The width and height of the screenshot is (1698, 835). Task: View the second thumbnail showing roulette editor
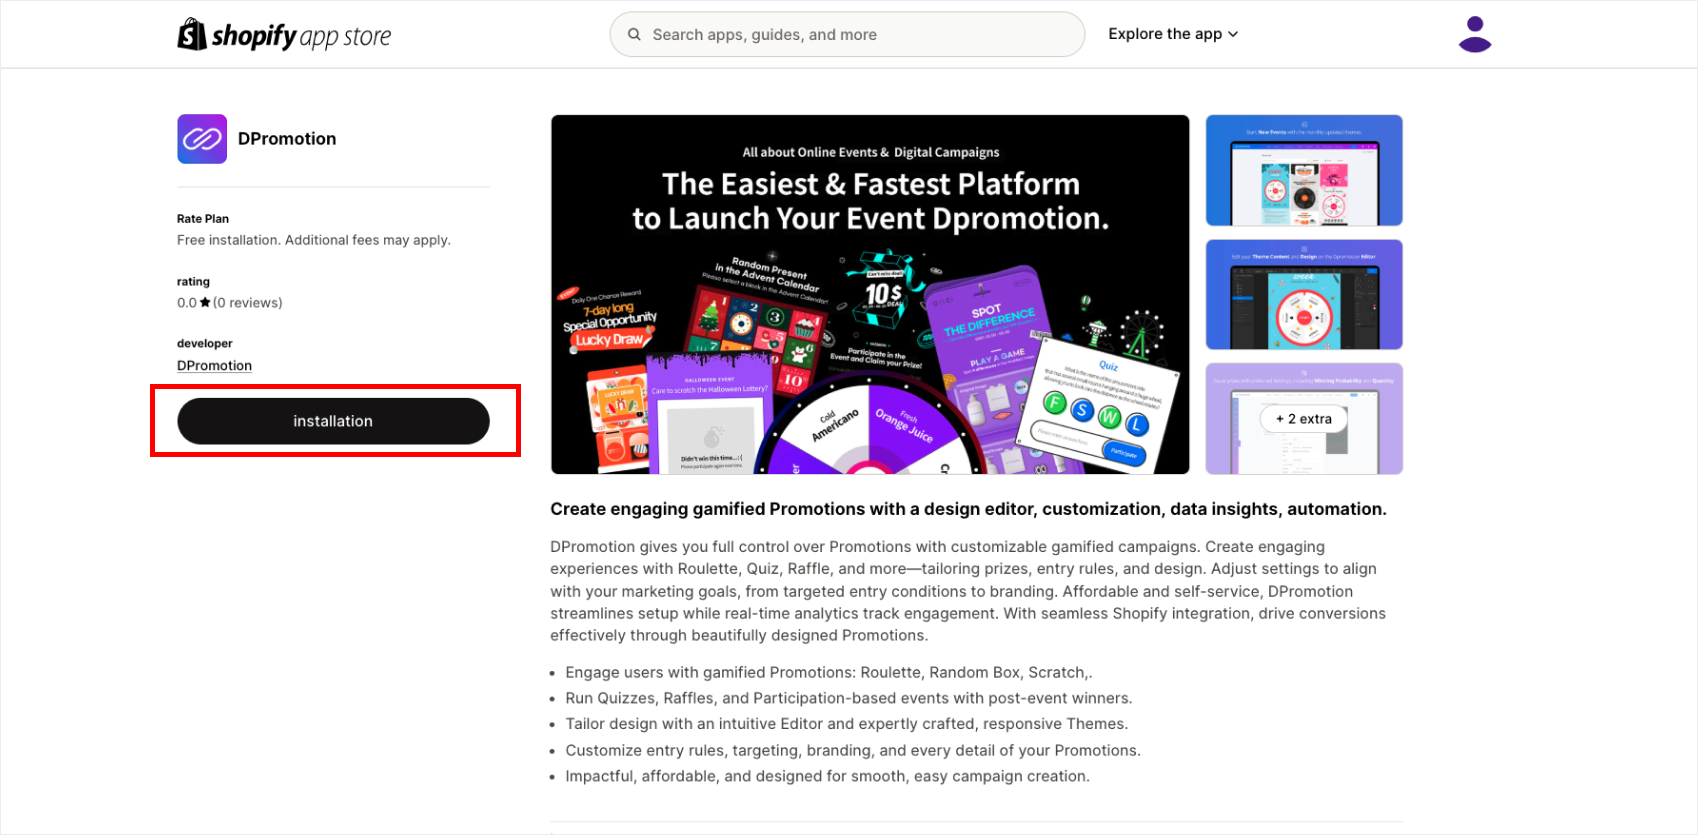(x=1304, y=294)
